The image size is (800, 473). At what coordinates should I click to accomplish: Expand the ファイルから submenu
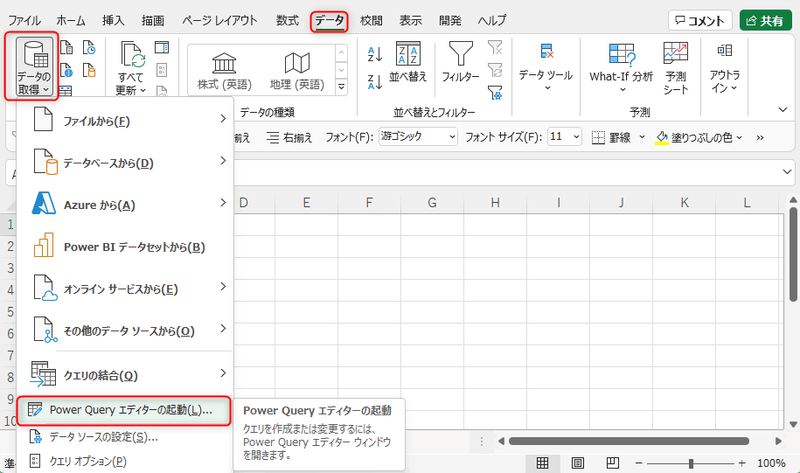(124, 121)
